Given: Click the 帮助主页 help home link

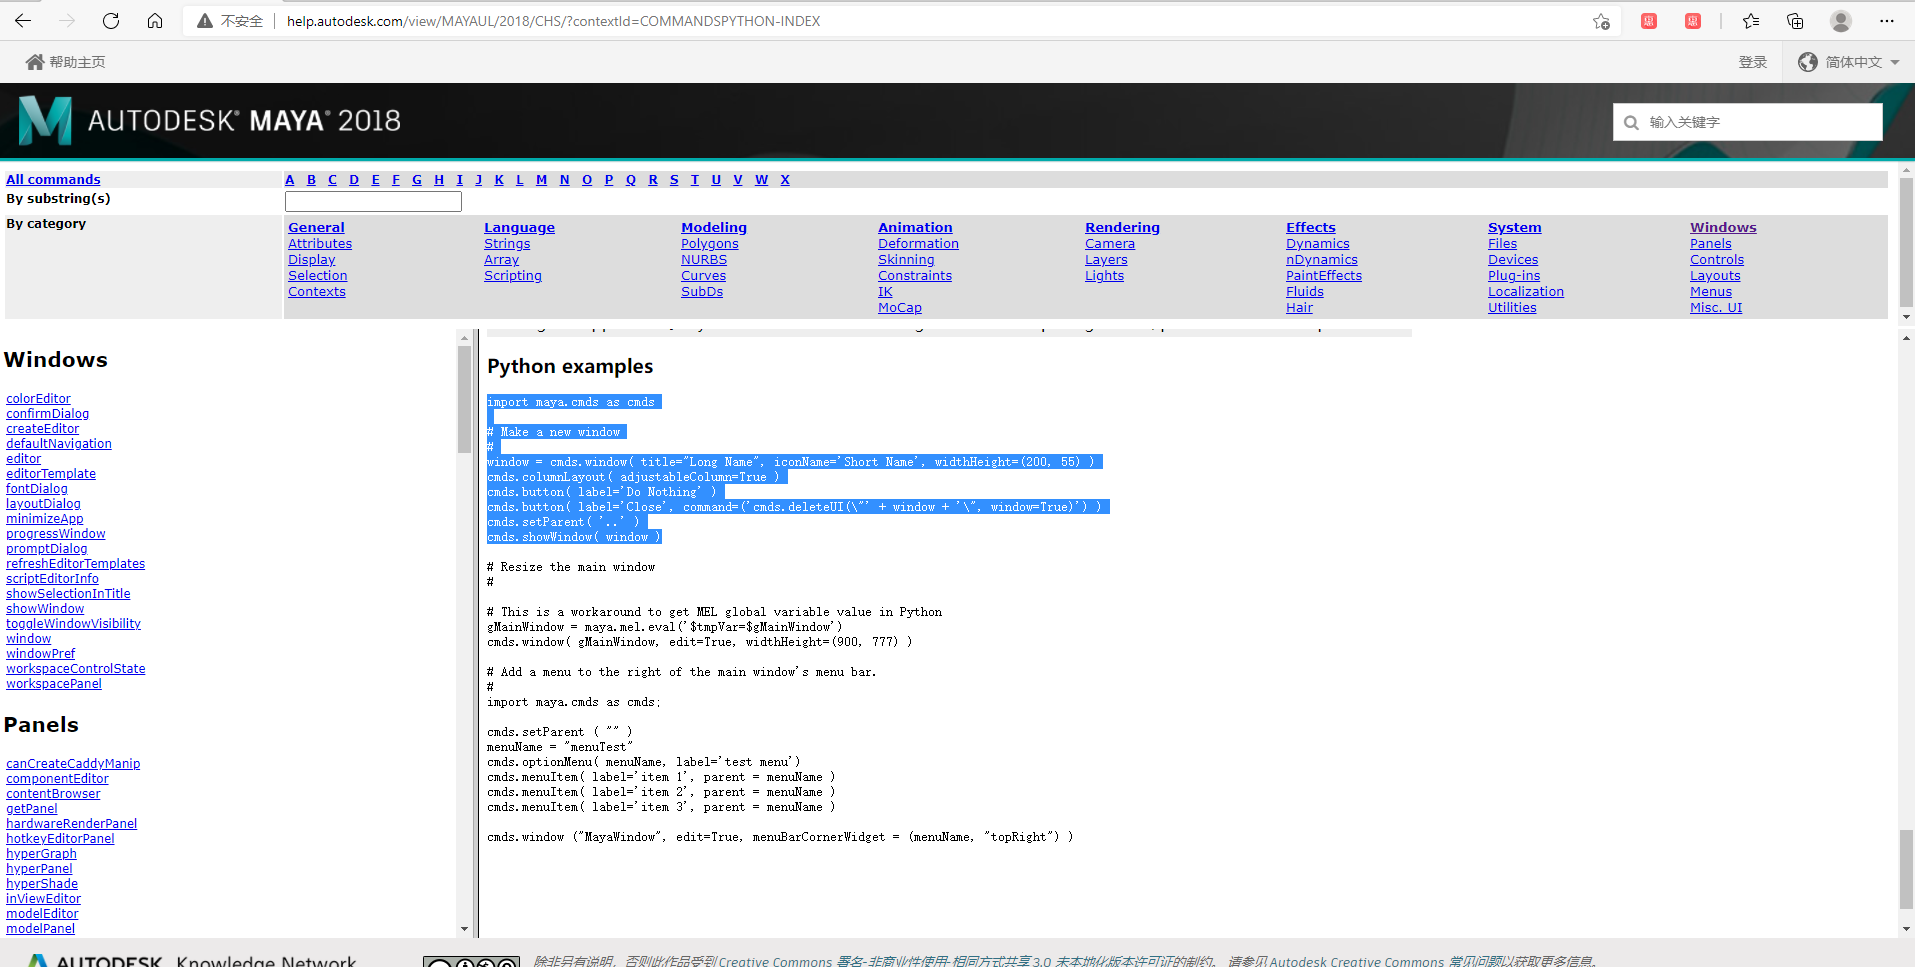Looking at the screenshot, I should (77, 62).
